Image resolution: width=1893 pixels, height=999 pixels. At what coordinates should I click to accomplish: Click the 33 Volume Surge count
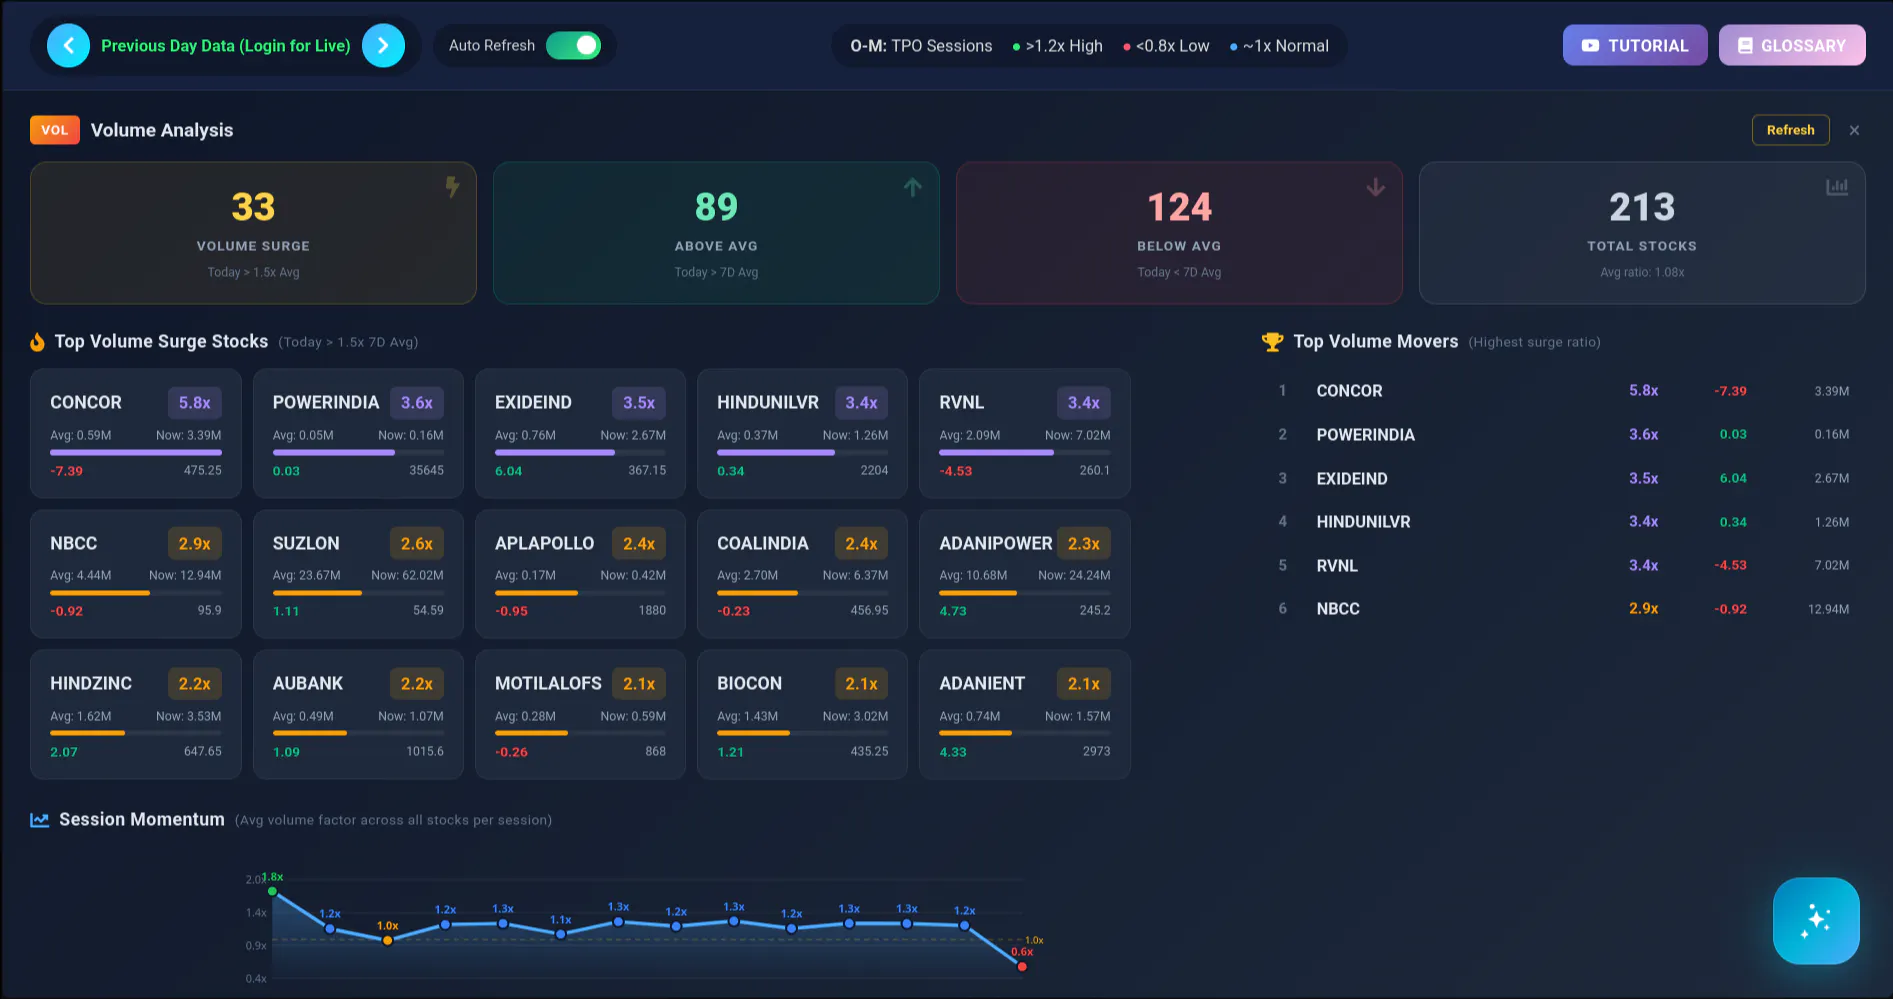[x=253, y=207]
